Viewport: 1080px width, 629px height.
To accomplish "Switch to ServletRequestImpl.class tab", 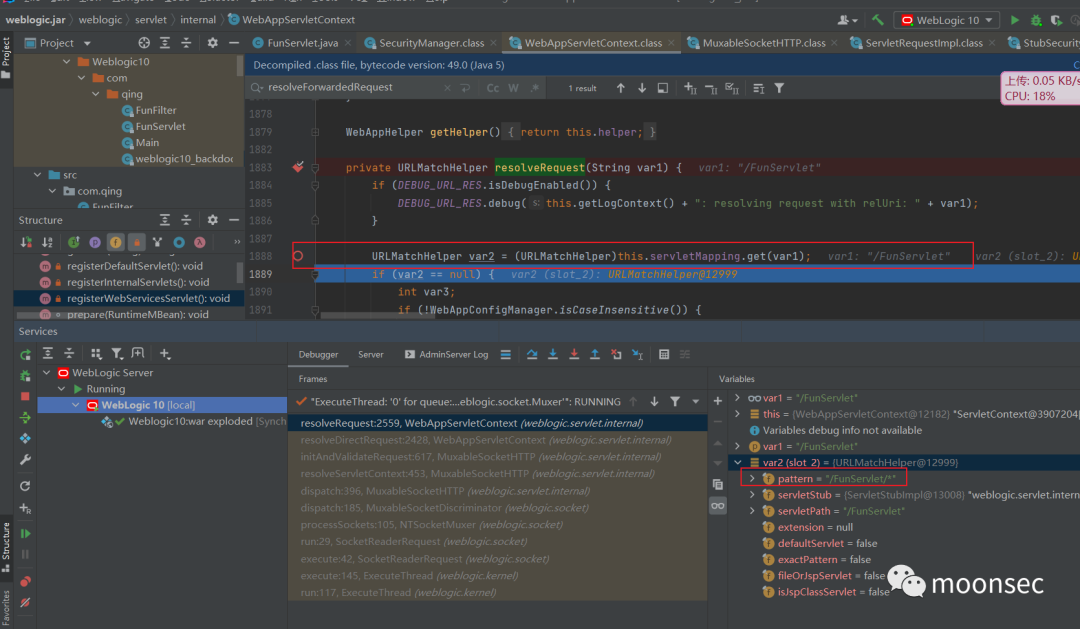I will pyautogui.click(x=924, y=43).
